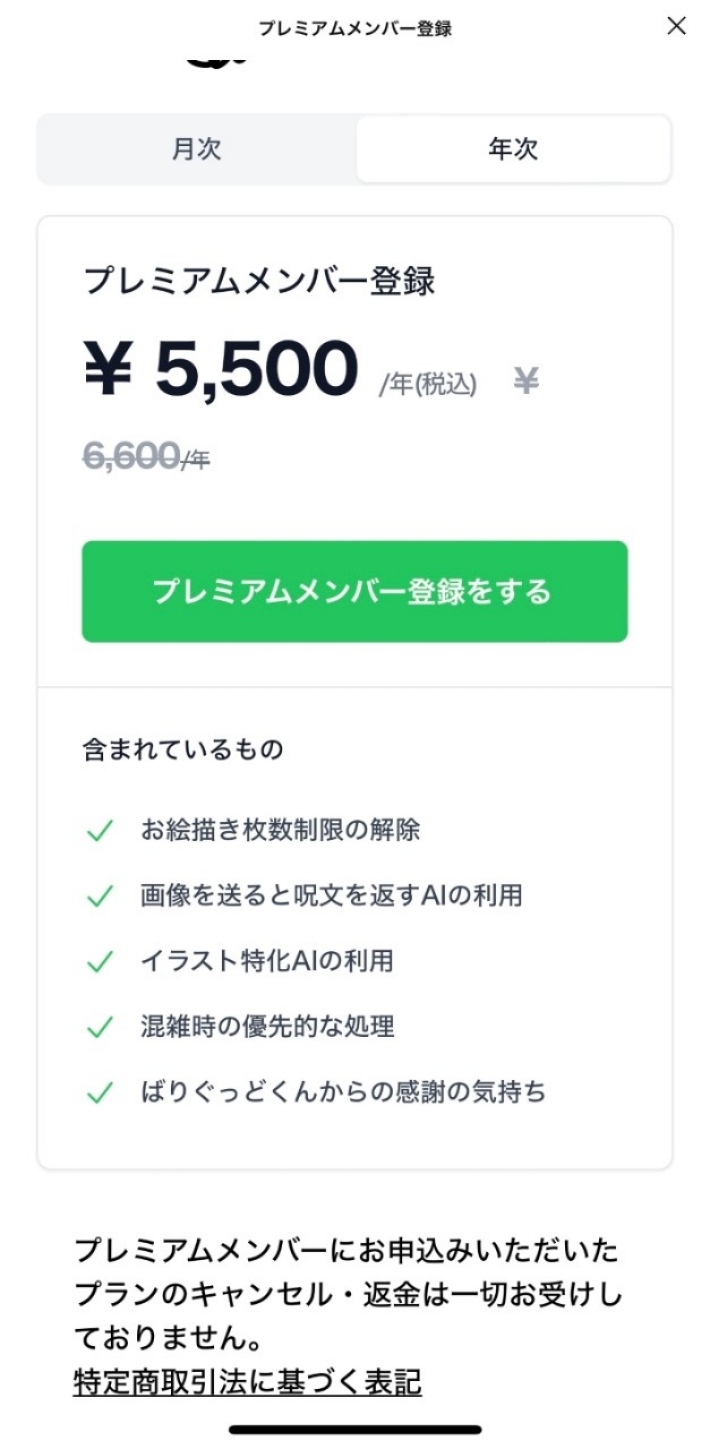Image resolution: width=710 pixels, height=1449 pixels.
Task: Tap the home indicator bar at the bottom
Action: (355, 1430)
